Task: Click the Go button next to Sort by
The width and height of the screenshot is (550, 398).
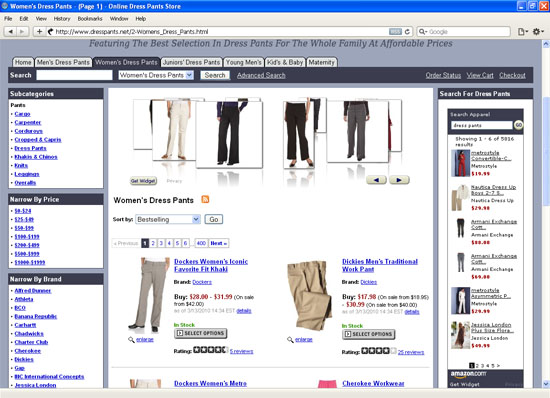Action: [214, 219]
